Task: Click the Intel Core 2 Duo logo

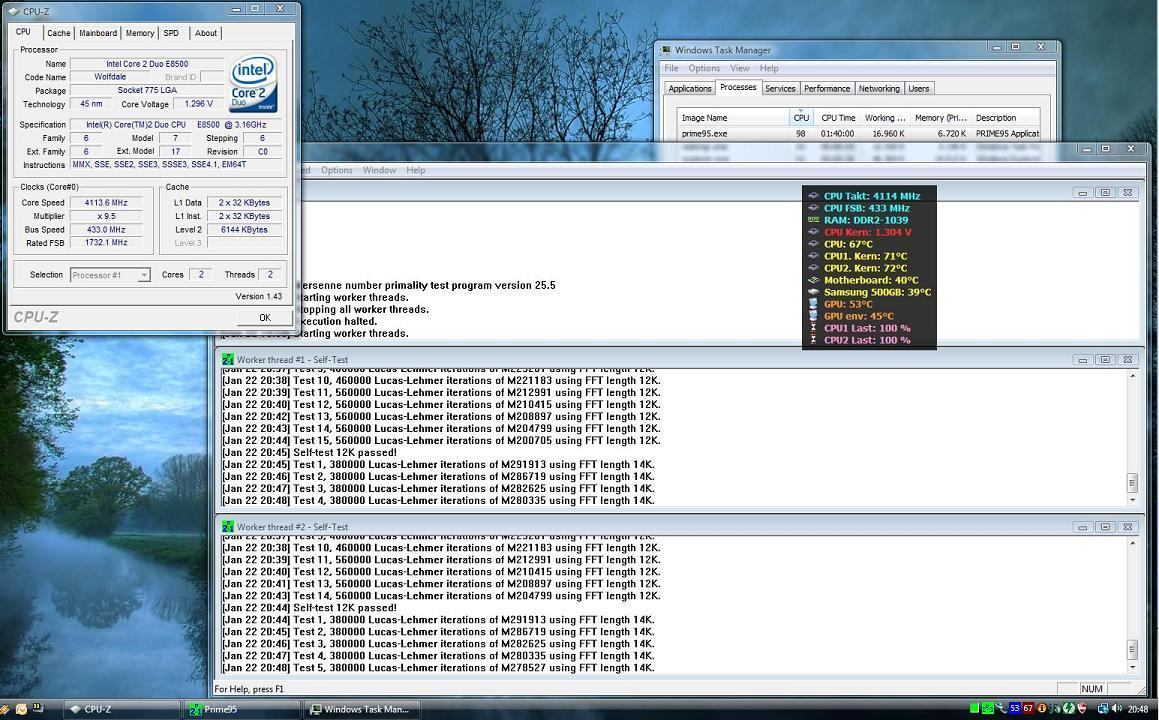Action: 254,83
